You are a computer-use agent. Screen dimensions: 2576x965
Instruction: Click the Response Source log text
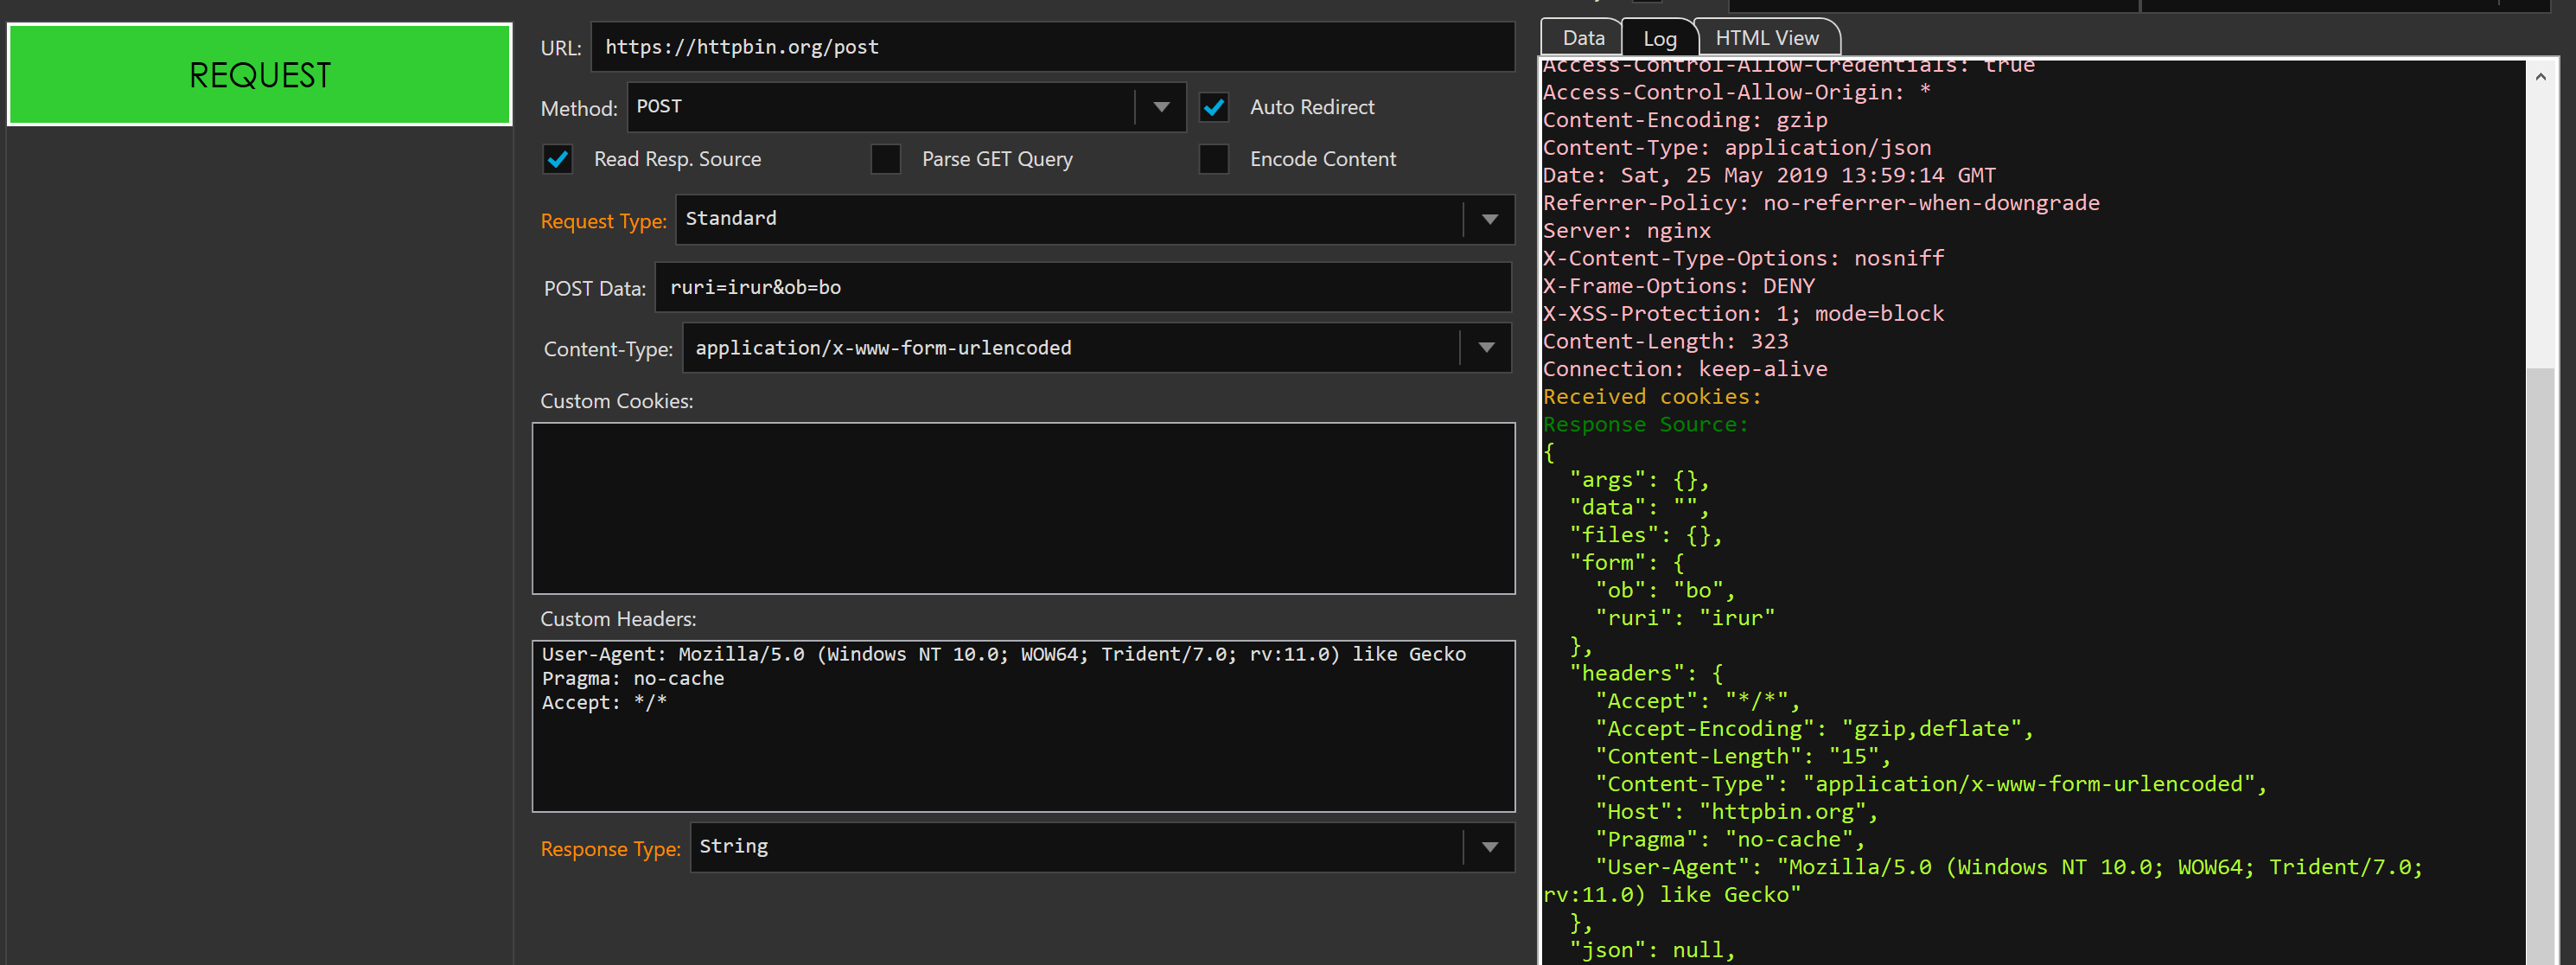[1645, 424]
